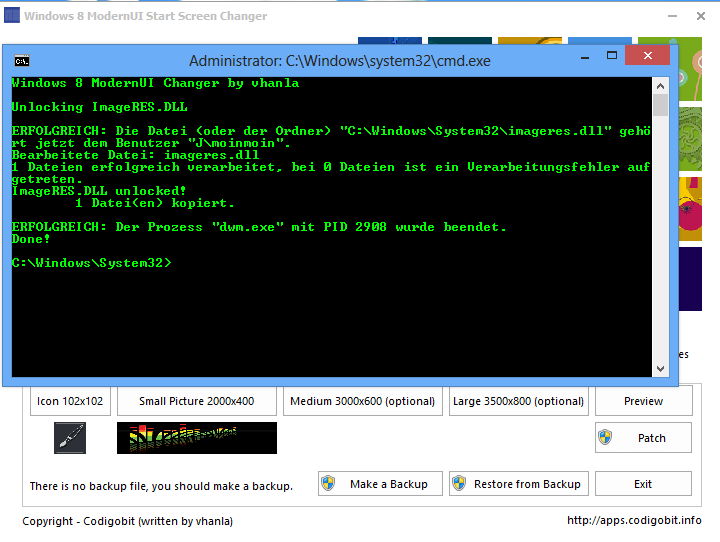Exit the Start Screen Changer app

(x=643, y=484)
